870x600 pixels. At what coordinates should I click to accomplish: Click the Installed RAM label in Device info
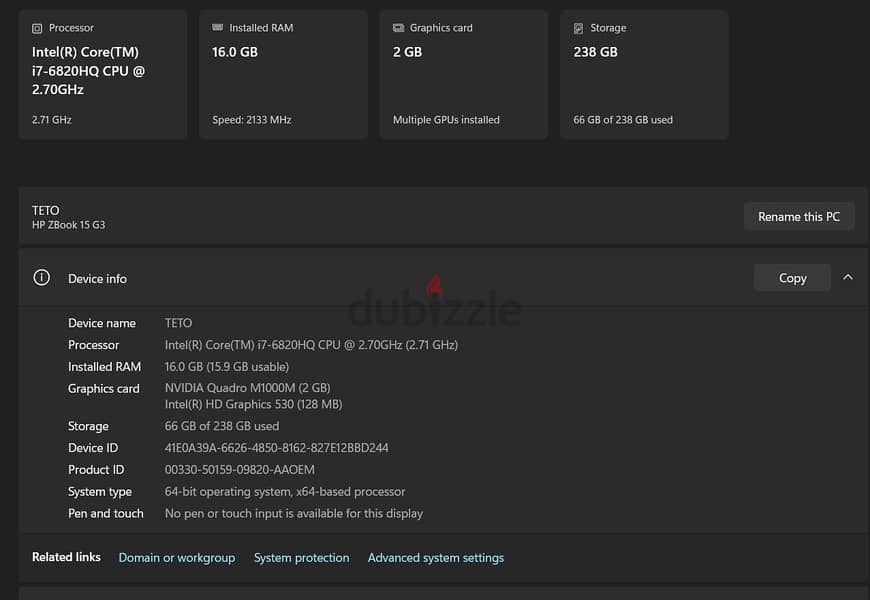(x=104, y=367)
